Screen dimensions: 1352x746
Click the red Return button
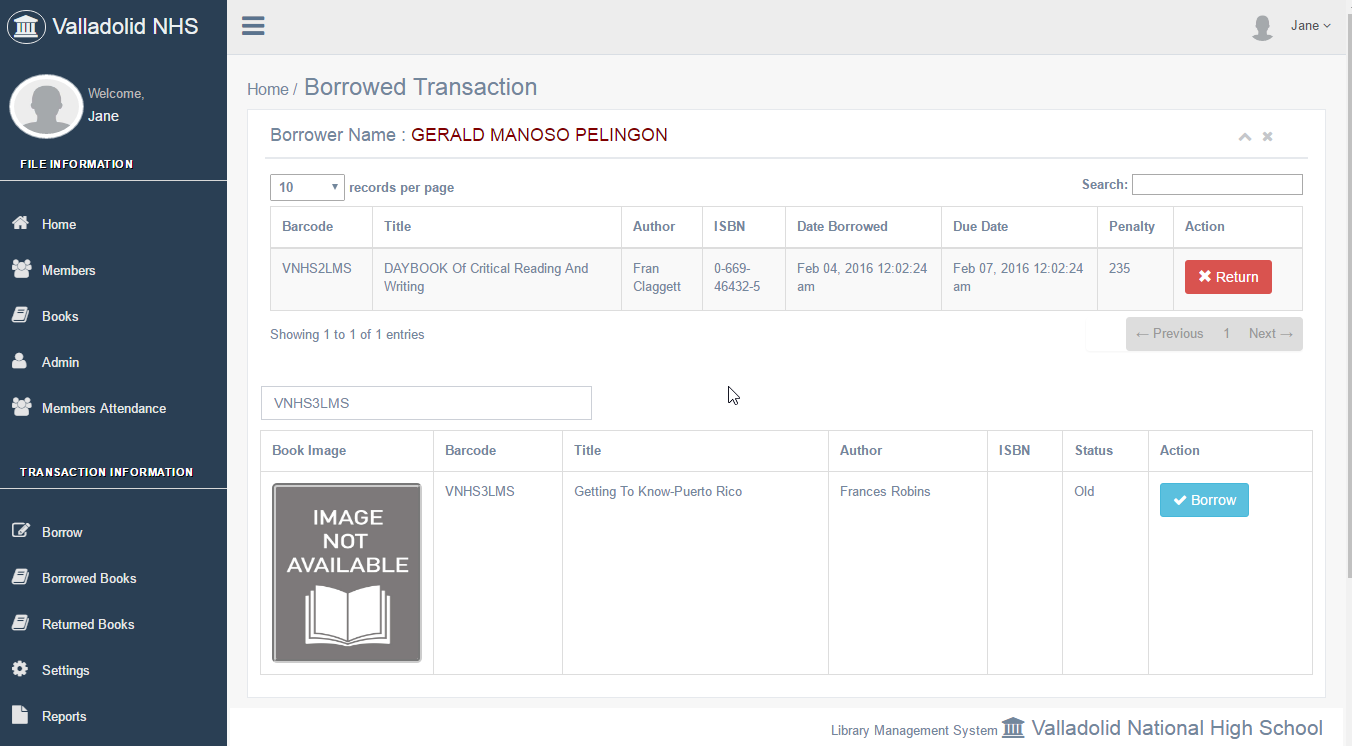click(x=1228, y=277)
